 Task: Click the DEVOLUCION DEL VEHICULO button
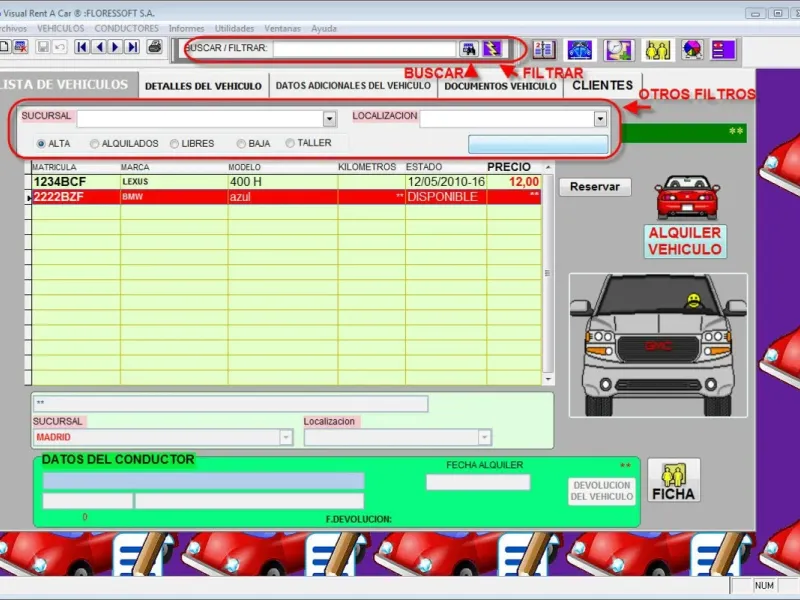[602, 491]
